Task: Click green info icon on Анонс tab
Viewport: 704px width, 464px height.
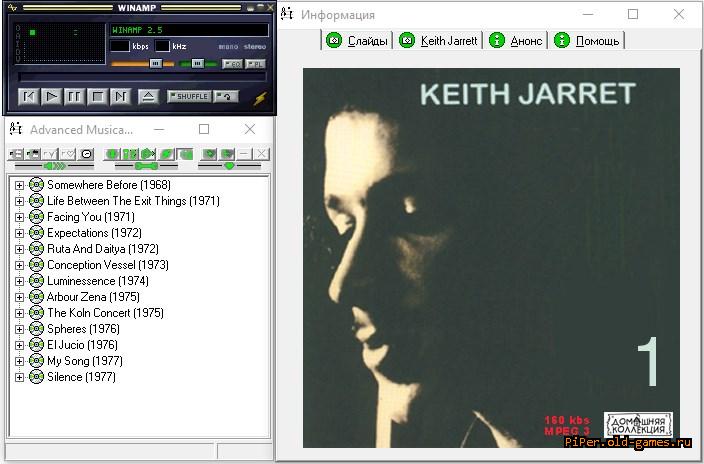Action: click(x=497, y=40)
